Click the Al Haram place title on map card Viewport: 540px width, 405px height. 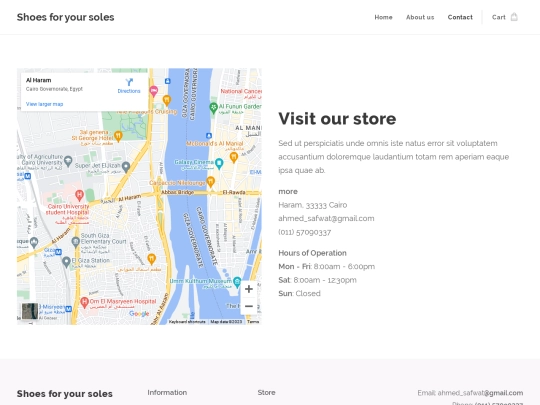coord(39,80)
